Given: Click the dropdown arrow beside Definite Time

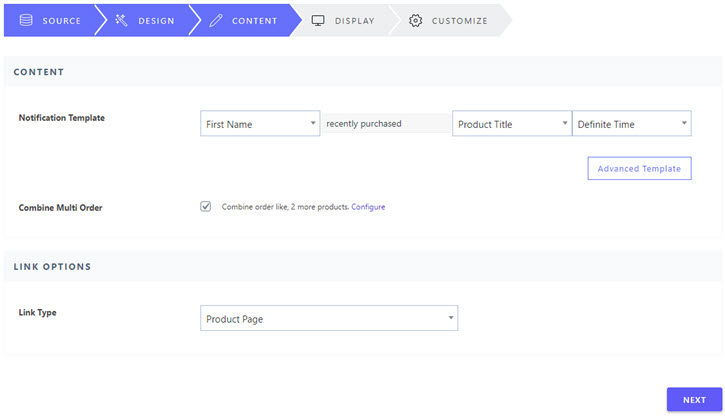Looking at the screenshot, I should click(684, 123).
